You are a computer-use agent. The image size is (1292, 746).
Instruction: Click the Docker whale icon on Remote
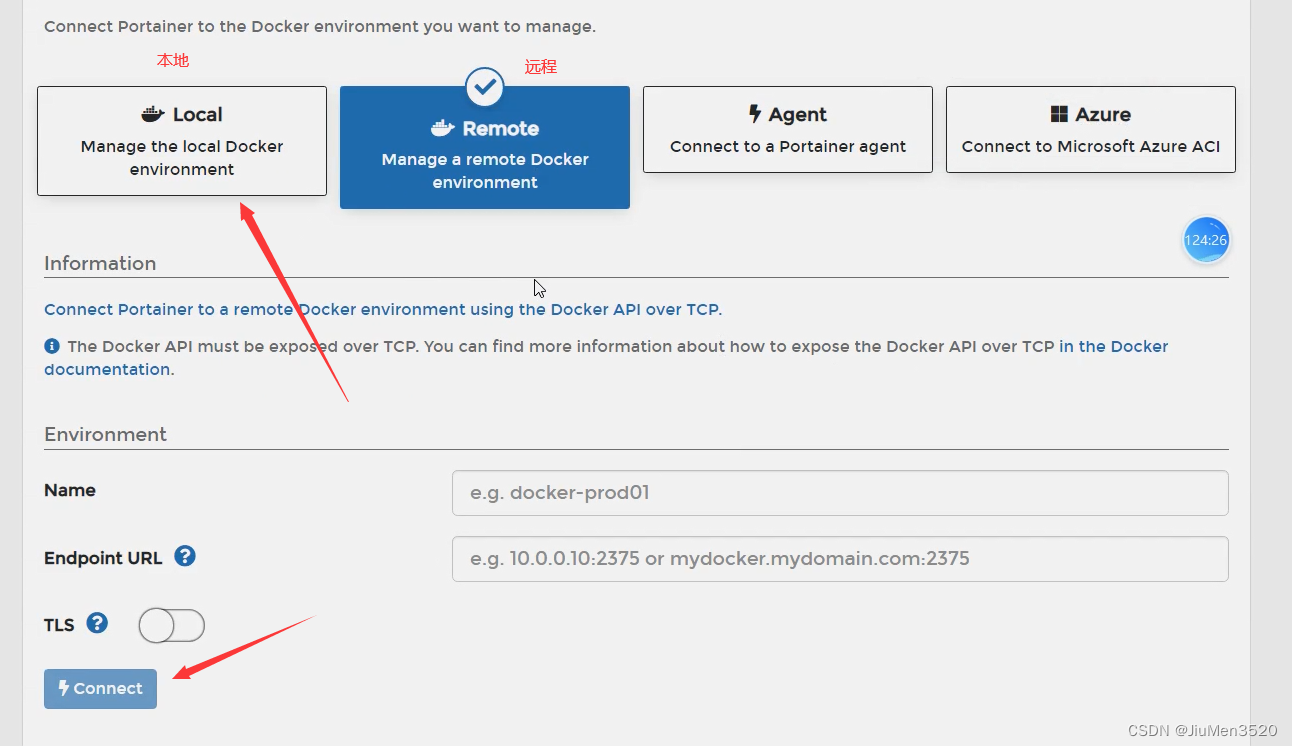tap(443, 129)
